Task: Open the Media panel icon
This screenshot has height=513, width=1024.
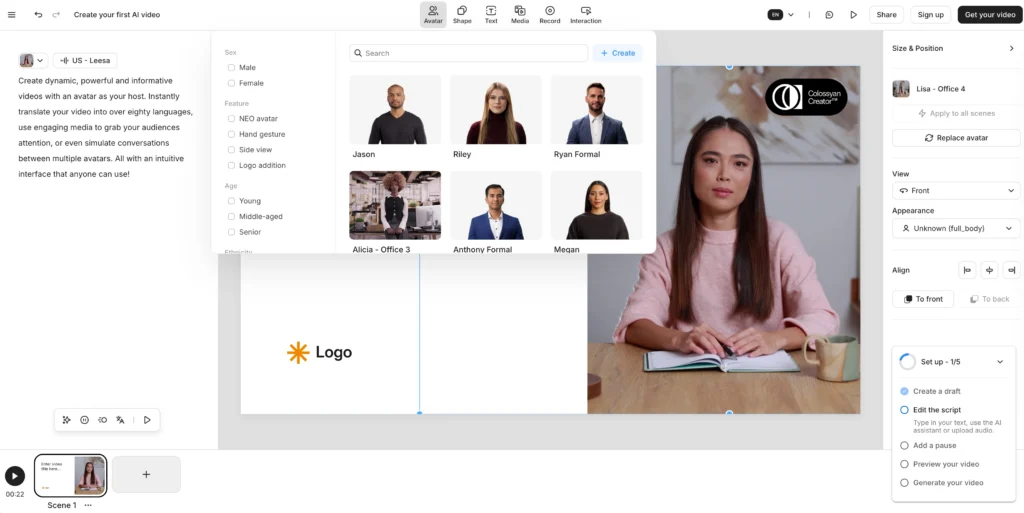Action: coord(520,14)
